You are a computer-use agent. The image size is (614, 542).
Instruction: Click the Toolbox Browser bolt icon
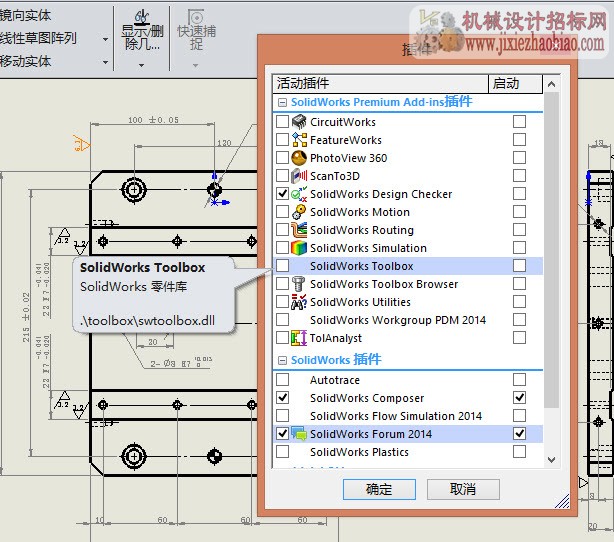coord(299,284)
